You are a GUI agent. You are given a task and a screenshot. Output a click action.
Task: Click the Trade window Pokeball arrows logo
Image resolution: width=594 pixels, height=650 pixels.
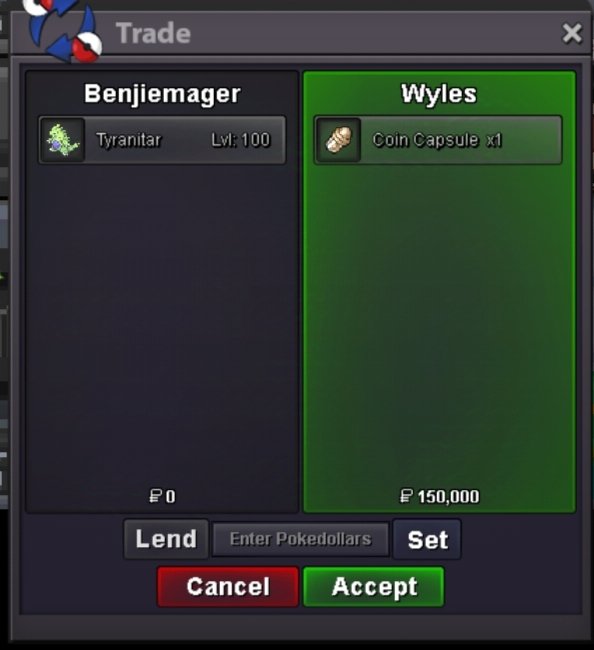pyautogui.click(x=63, y=30)
